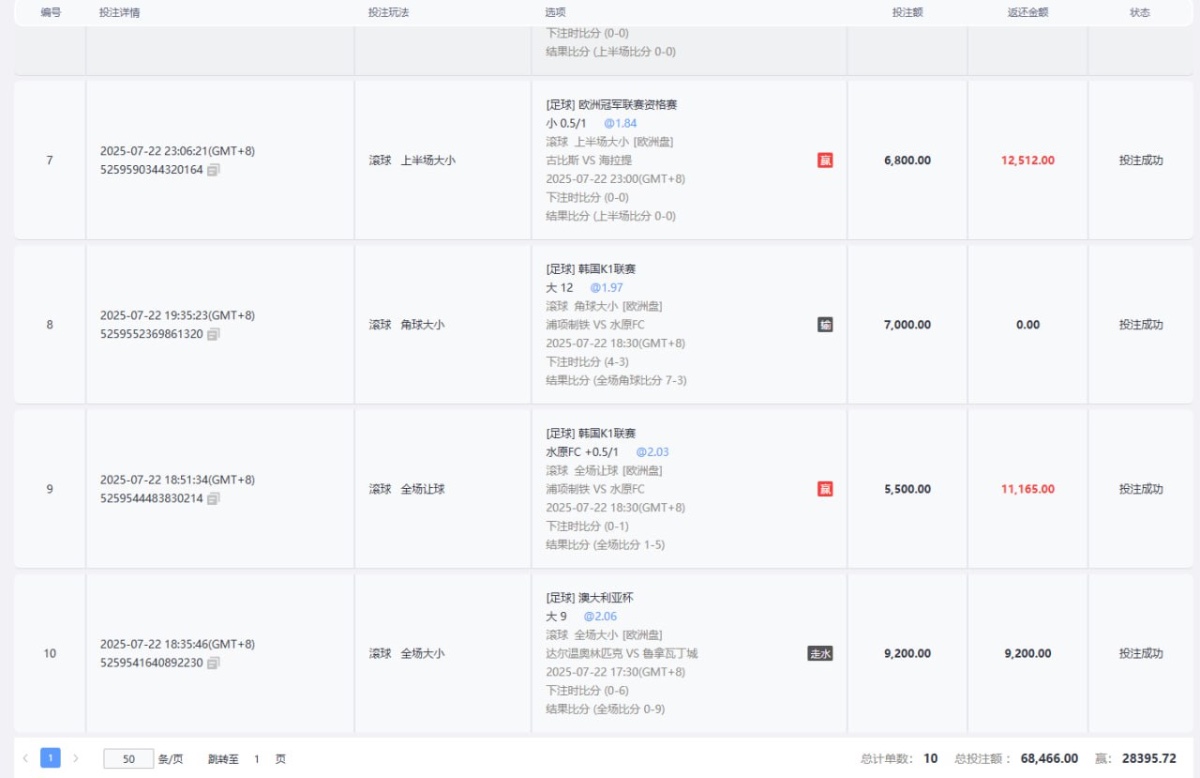This screenshot has height=778, width=1200.
Task: Go to the next page arrow
Action: tap(75, 759)
